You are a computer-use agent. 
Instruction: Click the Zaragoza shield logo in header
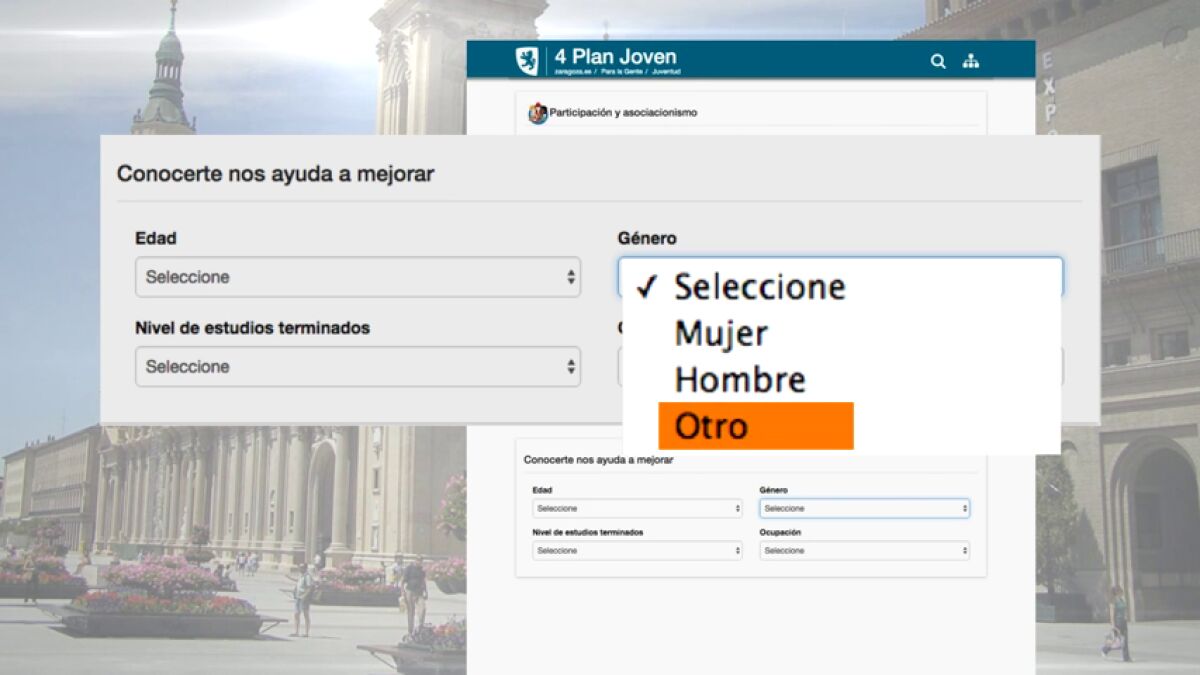pyautogui.click(x=526, y=60)
